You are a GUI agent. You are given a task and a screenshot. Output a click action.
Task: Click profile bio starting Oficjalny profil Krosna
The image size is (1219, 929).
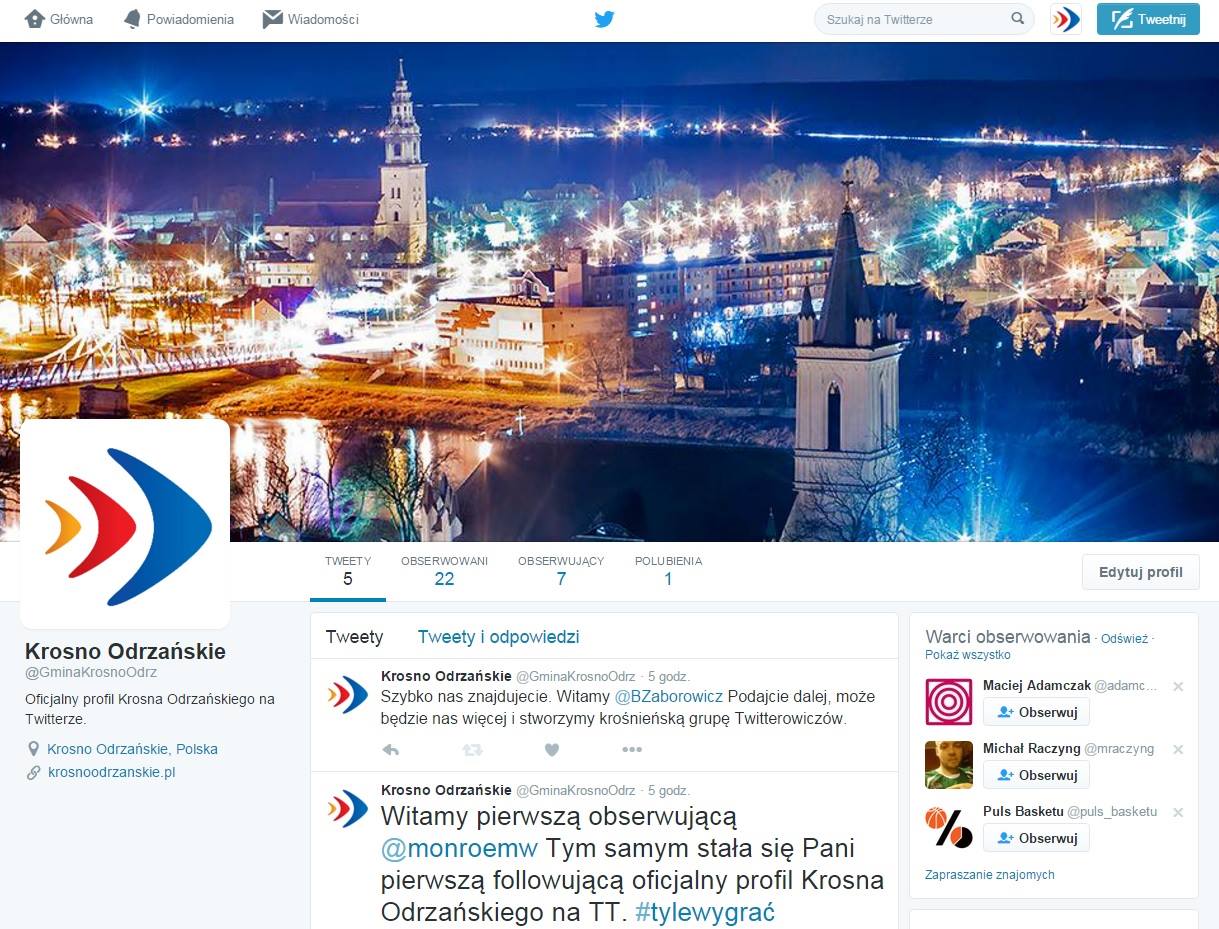tap(150, 708)
